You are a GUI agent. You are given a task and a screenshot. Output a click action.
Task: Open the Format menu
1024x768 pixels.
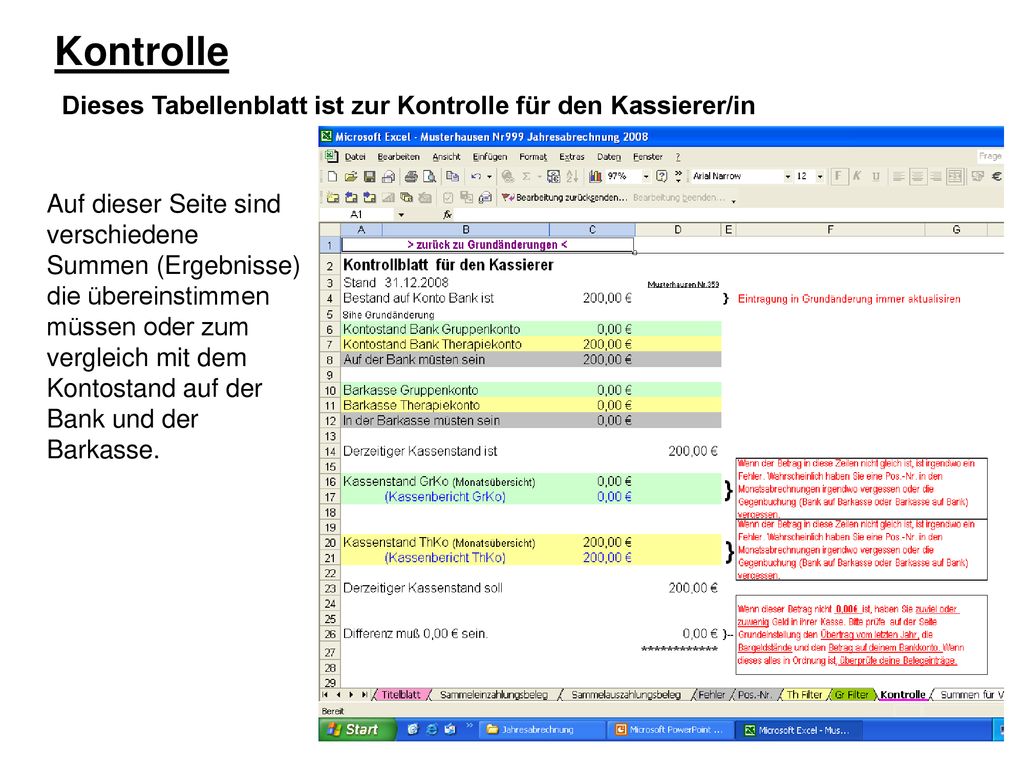[x=533, y=157]
